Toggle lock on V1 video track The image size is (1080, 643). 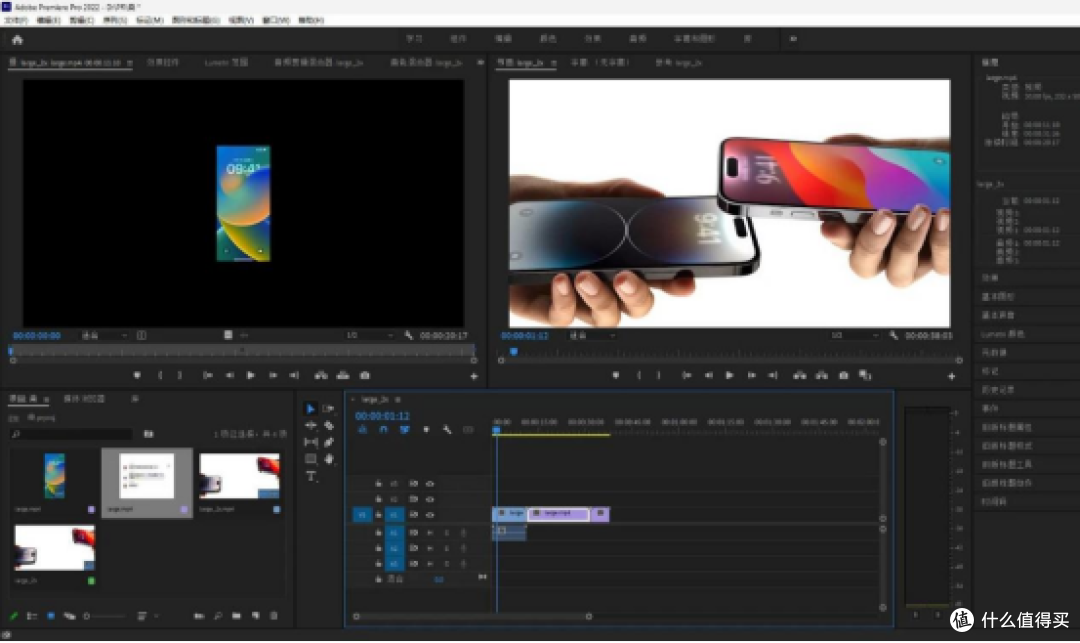pyautogui.click(x=378, y=515)
